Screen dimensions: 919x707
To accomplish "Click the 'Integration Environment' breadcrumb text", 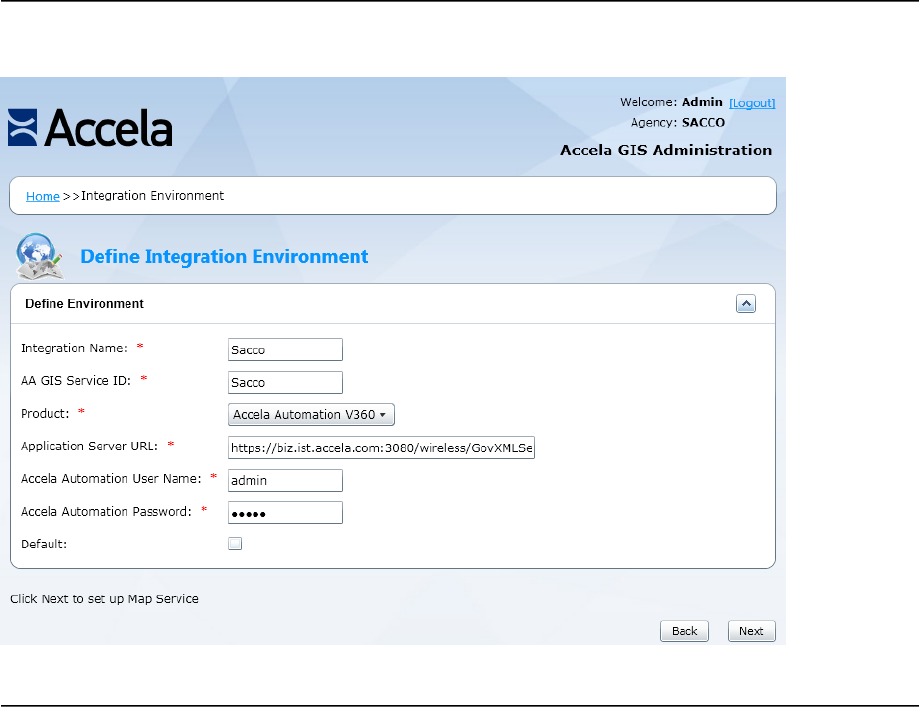I will [152, 196].
